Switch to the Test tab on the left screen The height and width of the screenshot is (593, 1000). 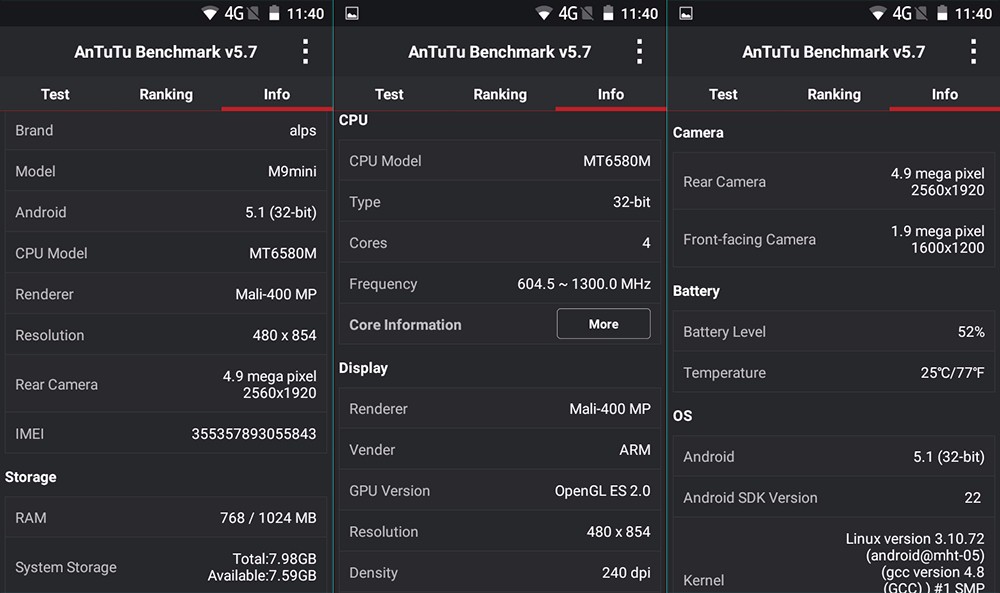coord(55,94)
